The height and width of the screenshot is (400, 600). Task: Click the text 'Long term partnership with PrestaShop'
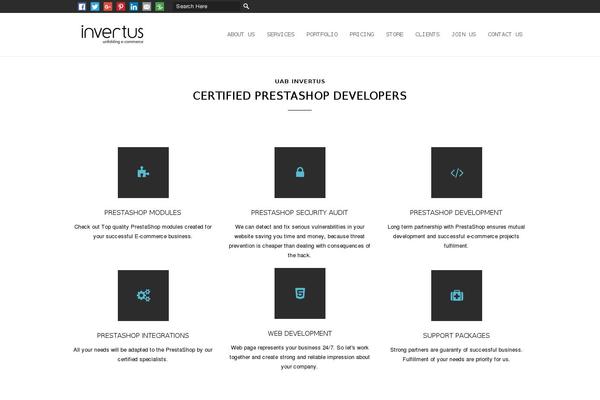pyautogui.click(x=436, y=227)
